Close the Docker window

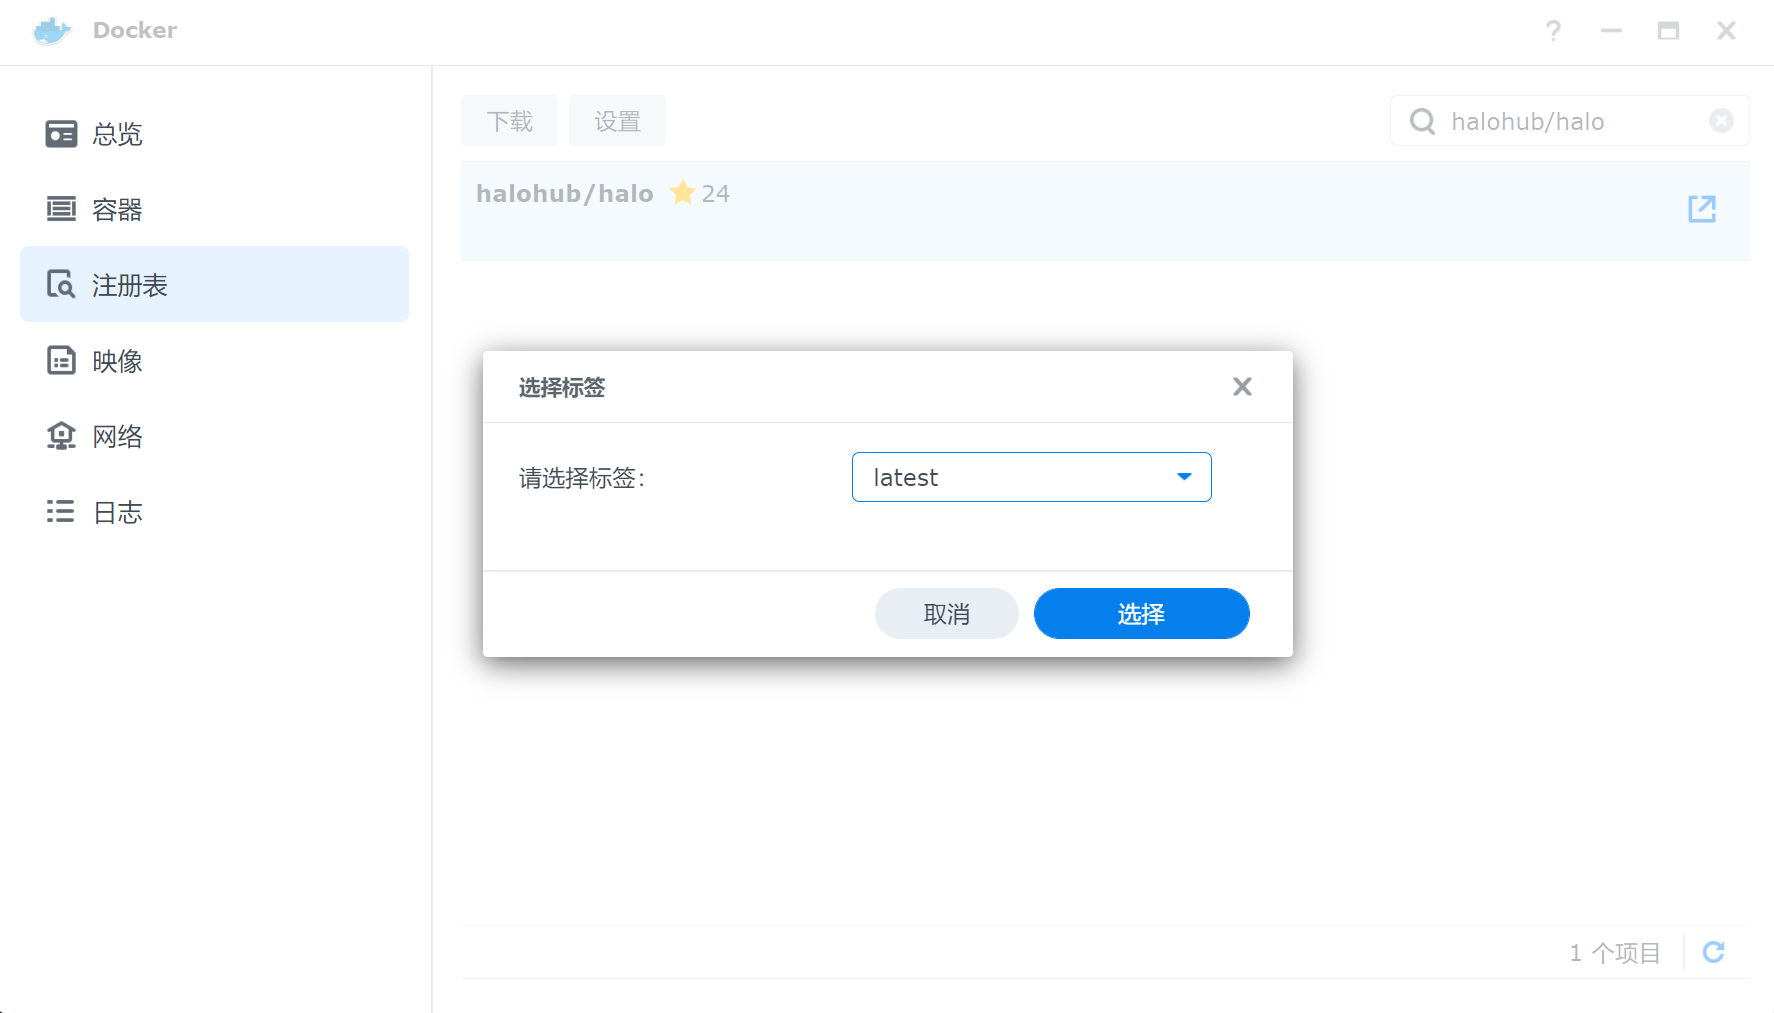pos(1726,31)
